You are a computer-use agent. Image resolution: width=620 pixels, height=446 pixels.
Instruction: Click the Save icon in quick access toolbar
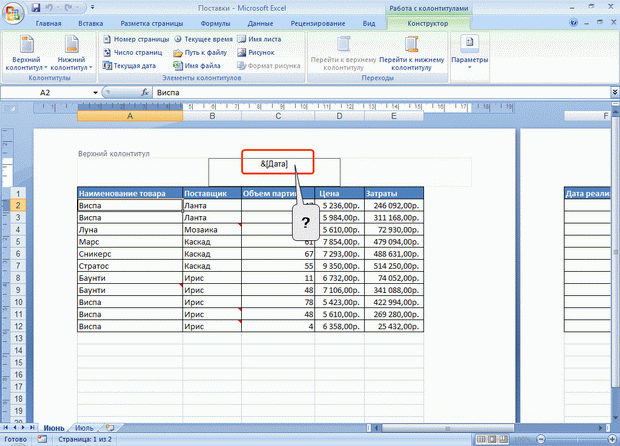coord(36,8)
